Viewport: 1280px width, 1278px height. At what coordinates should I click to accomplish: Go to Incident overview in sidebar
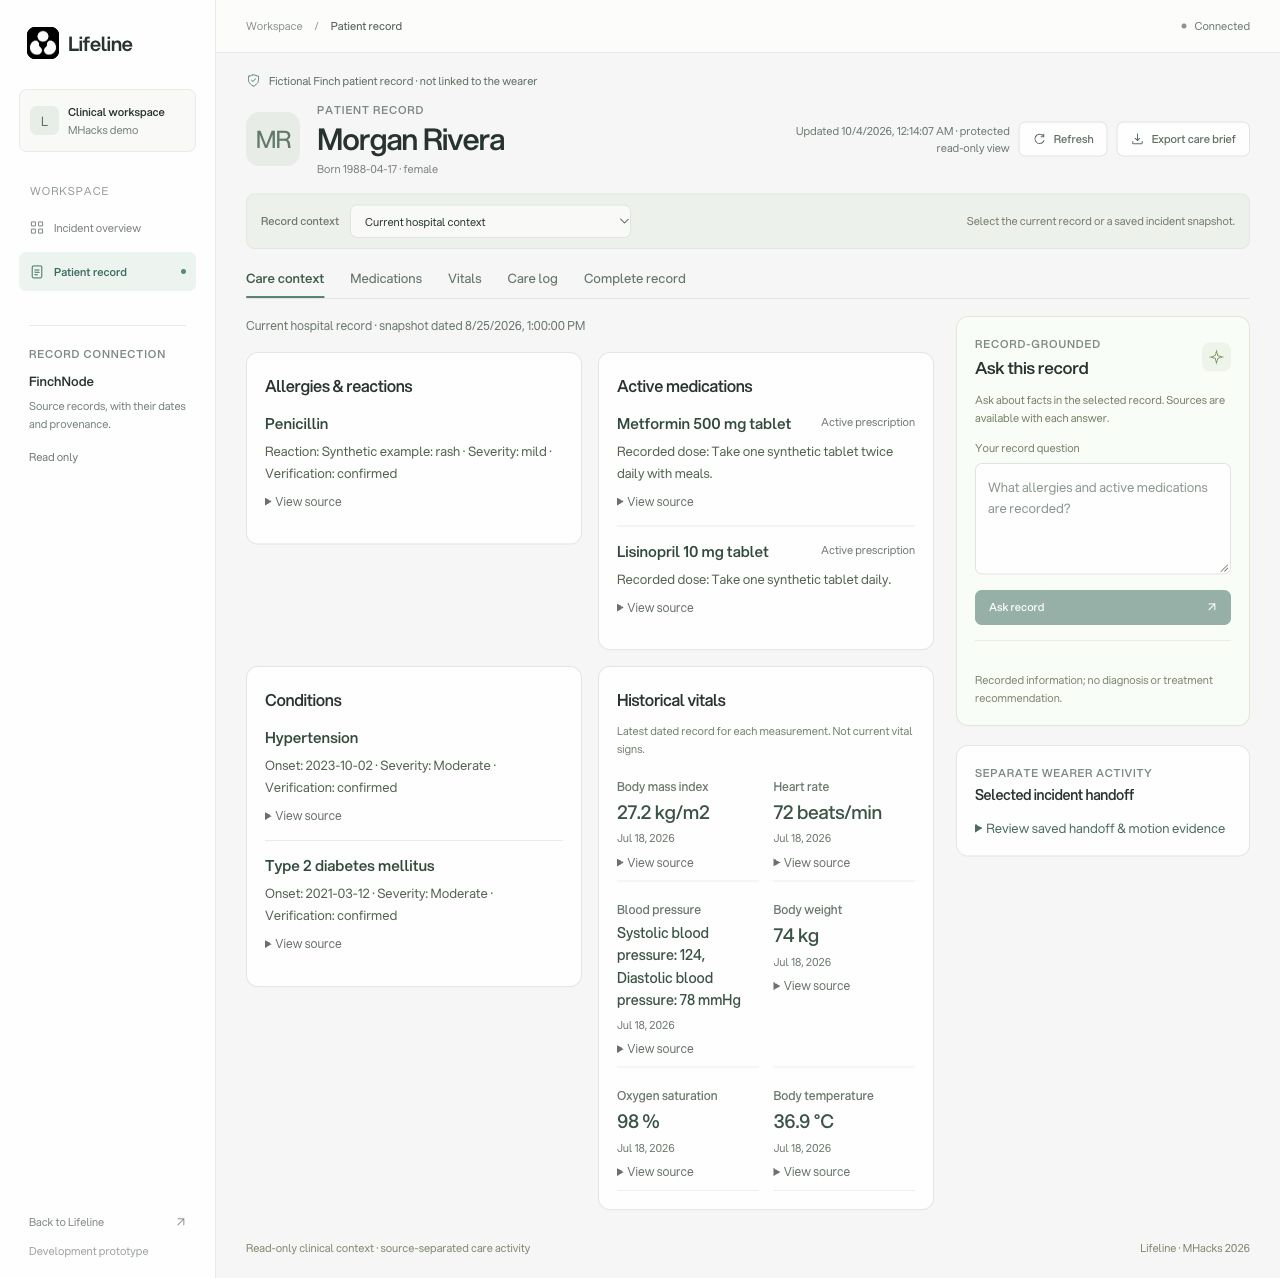click(x=107, y=228)
